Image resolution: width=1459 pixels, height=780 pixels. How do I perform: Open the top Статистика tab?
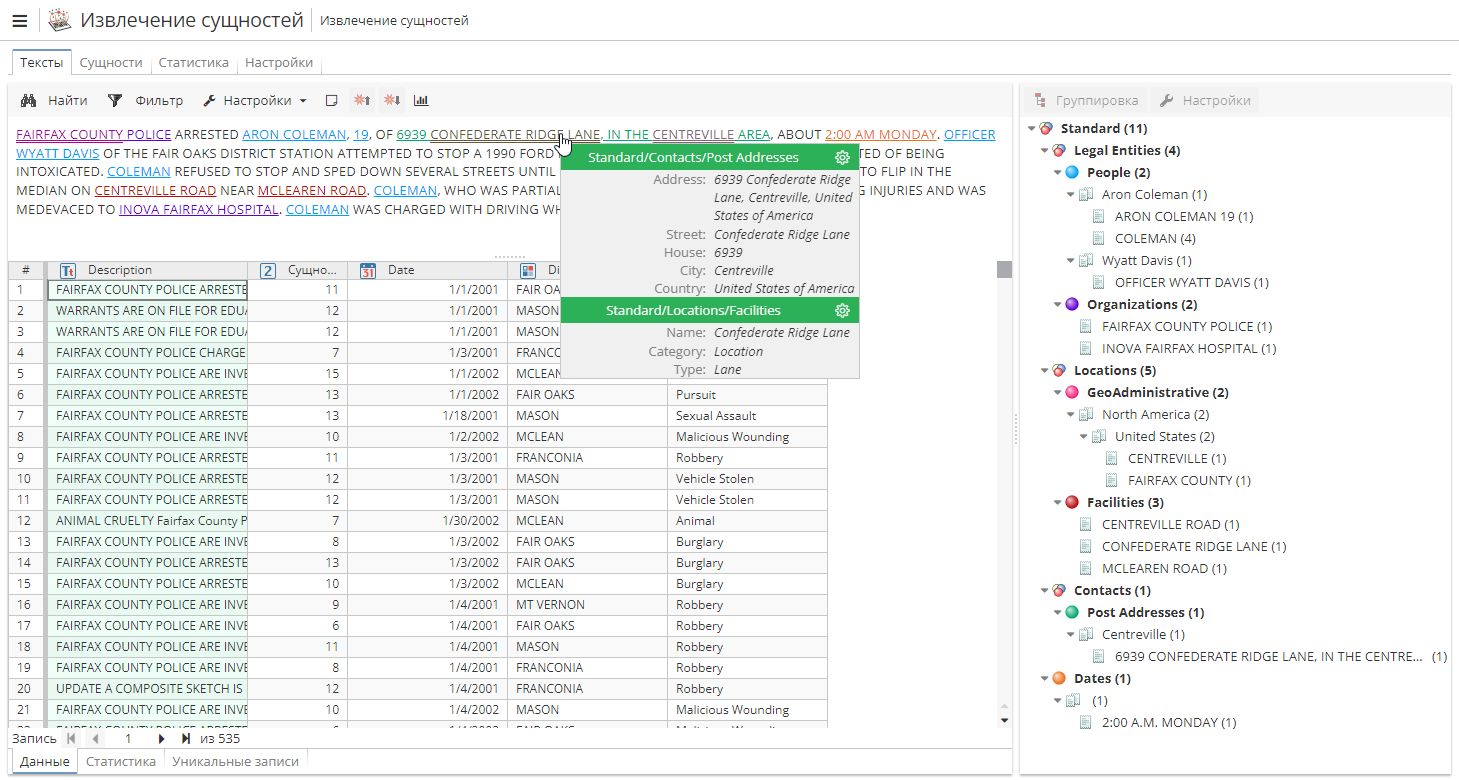coord(193,62)
